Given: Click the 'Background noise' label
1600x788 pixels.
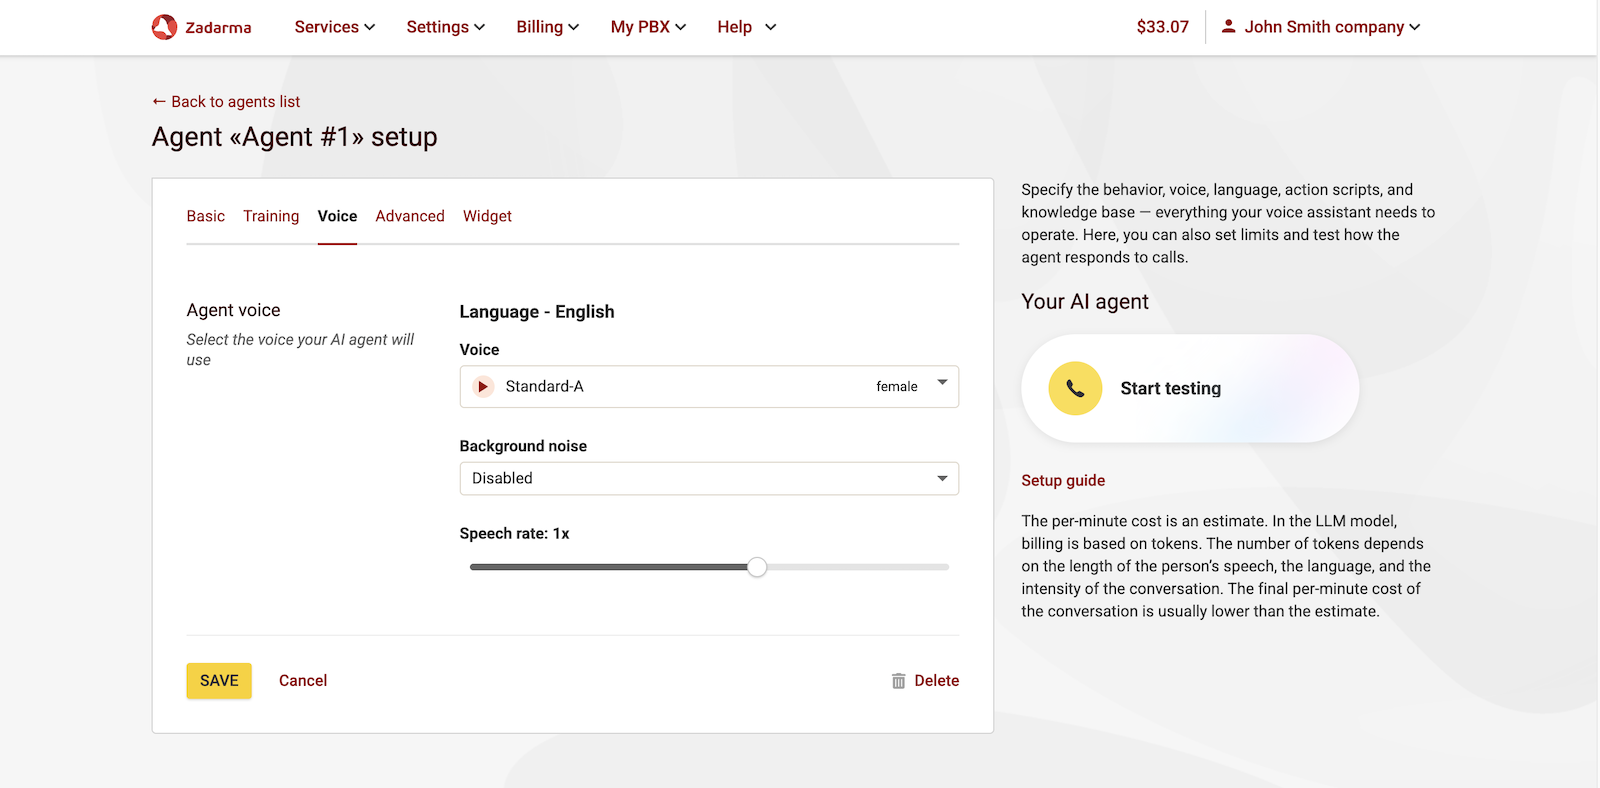Looking at the screenshot, I should 523,446.
